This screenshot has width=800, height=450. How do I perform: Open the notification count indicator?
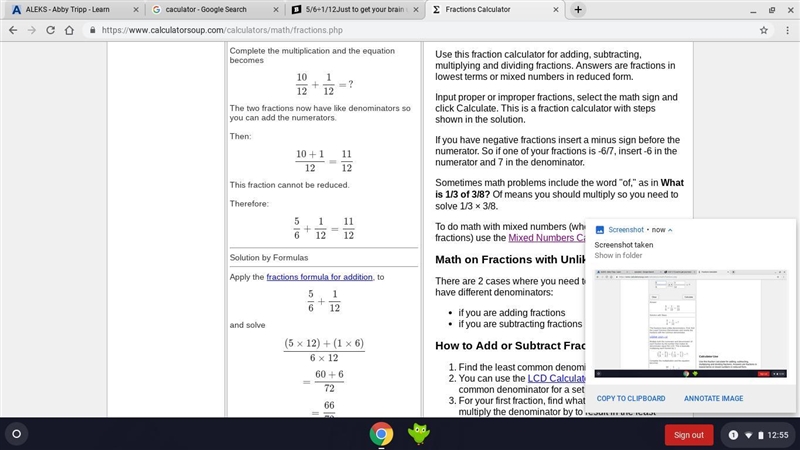tap(733, 435)
